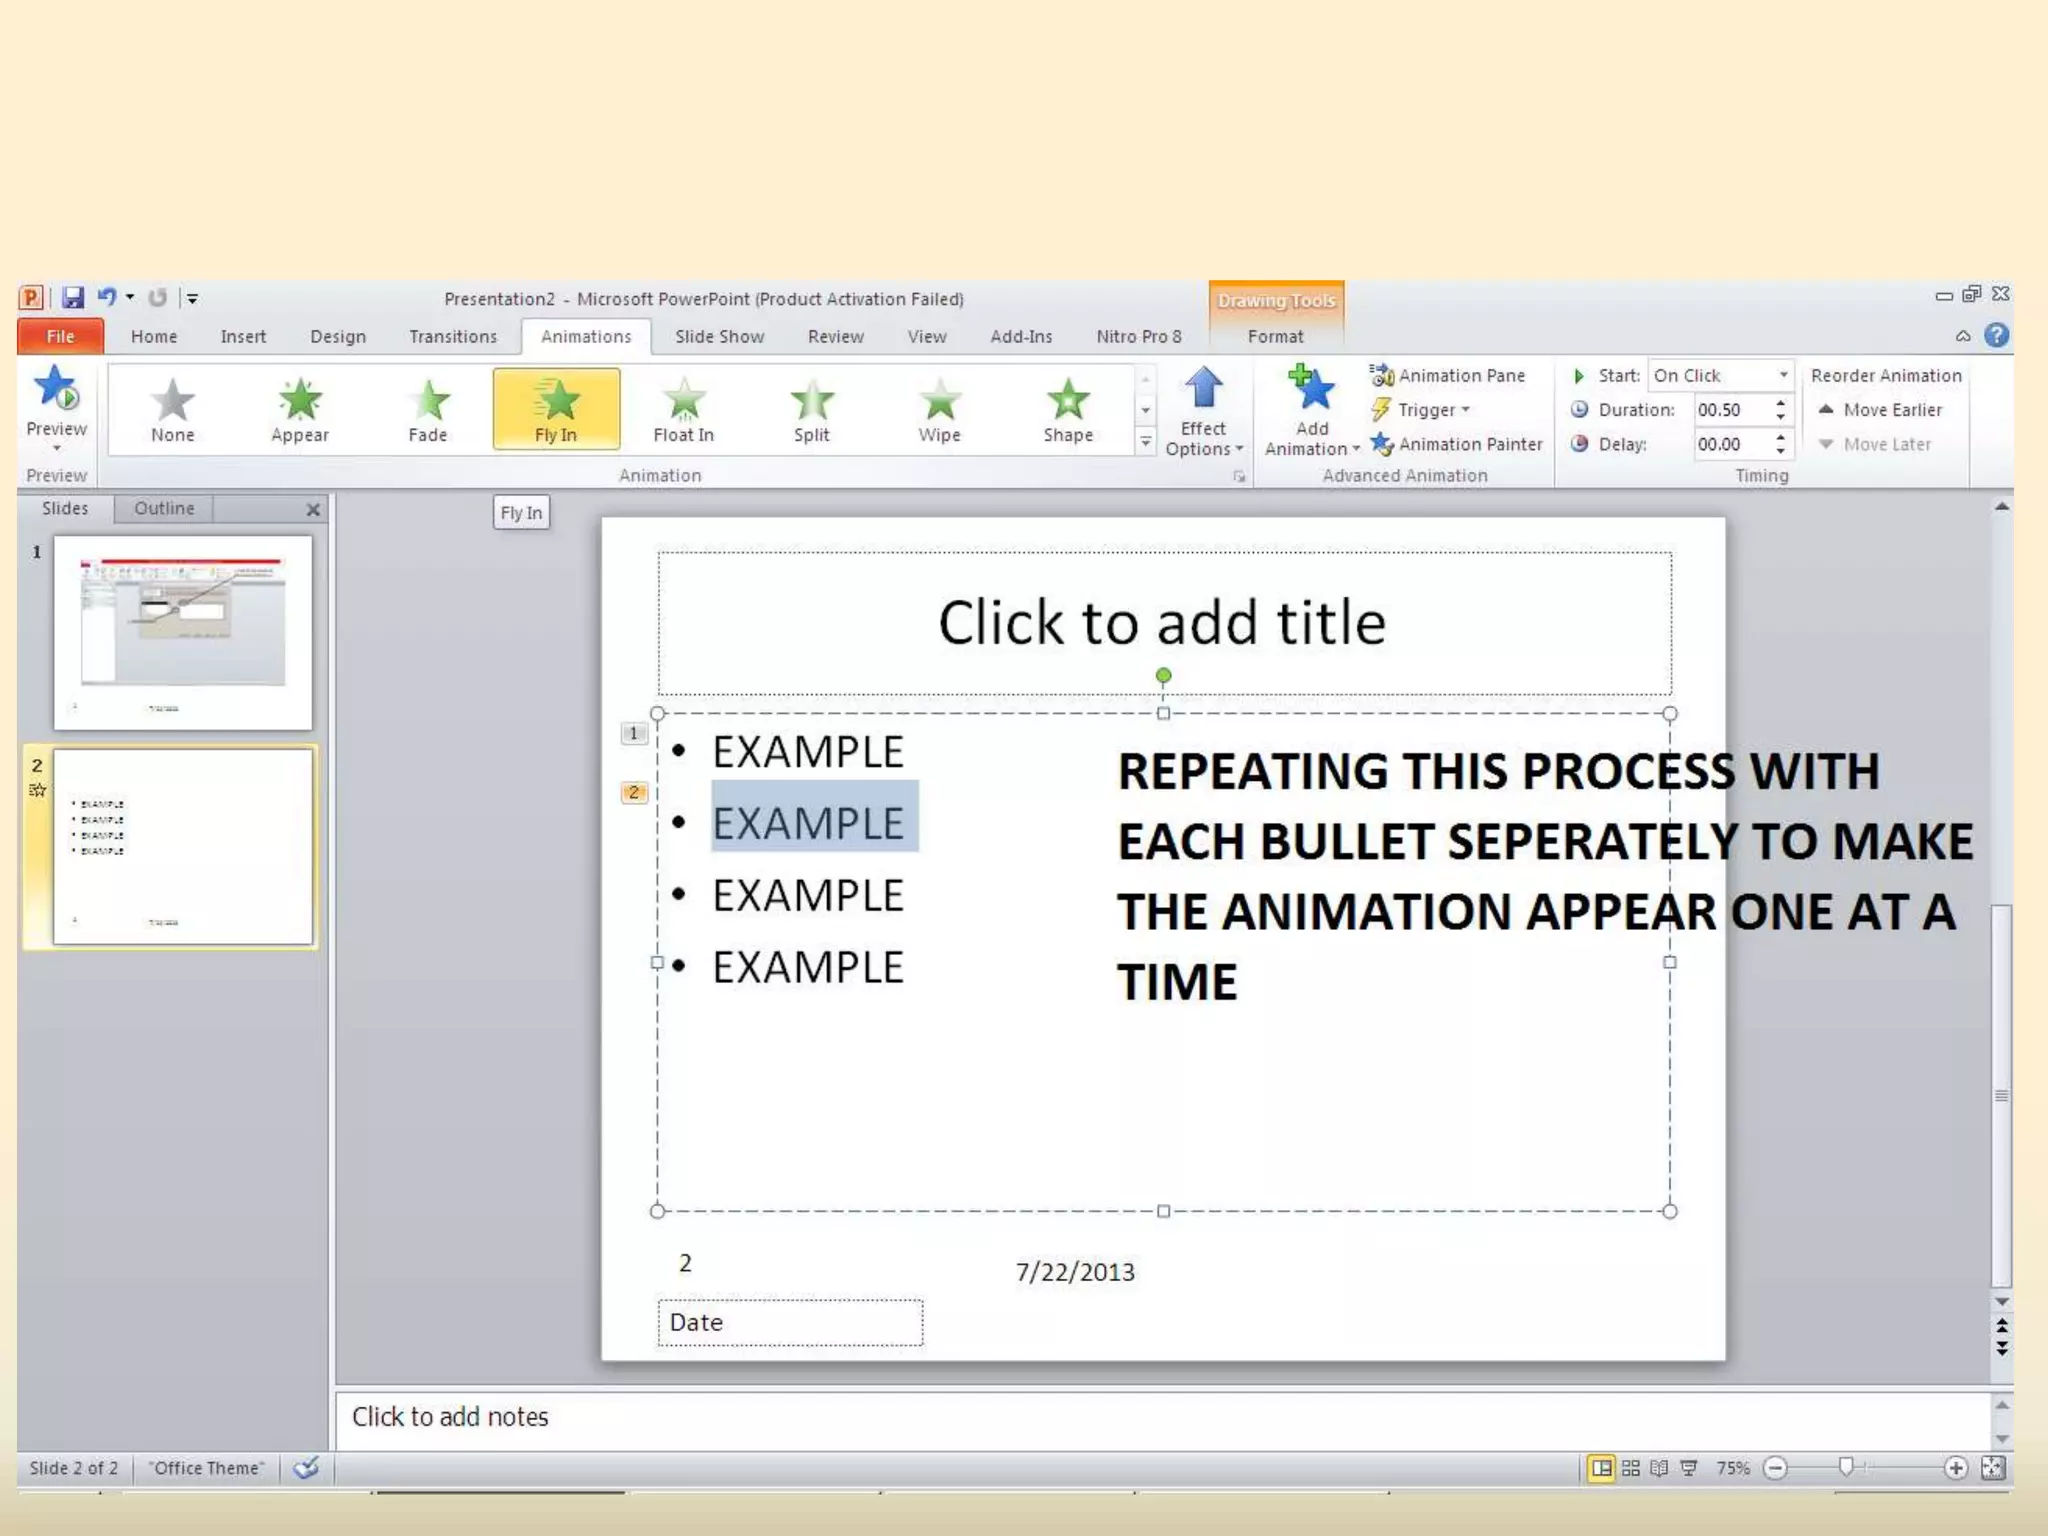
Task: Select slide 1 thumbnail
Action: click(183, 631)
